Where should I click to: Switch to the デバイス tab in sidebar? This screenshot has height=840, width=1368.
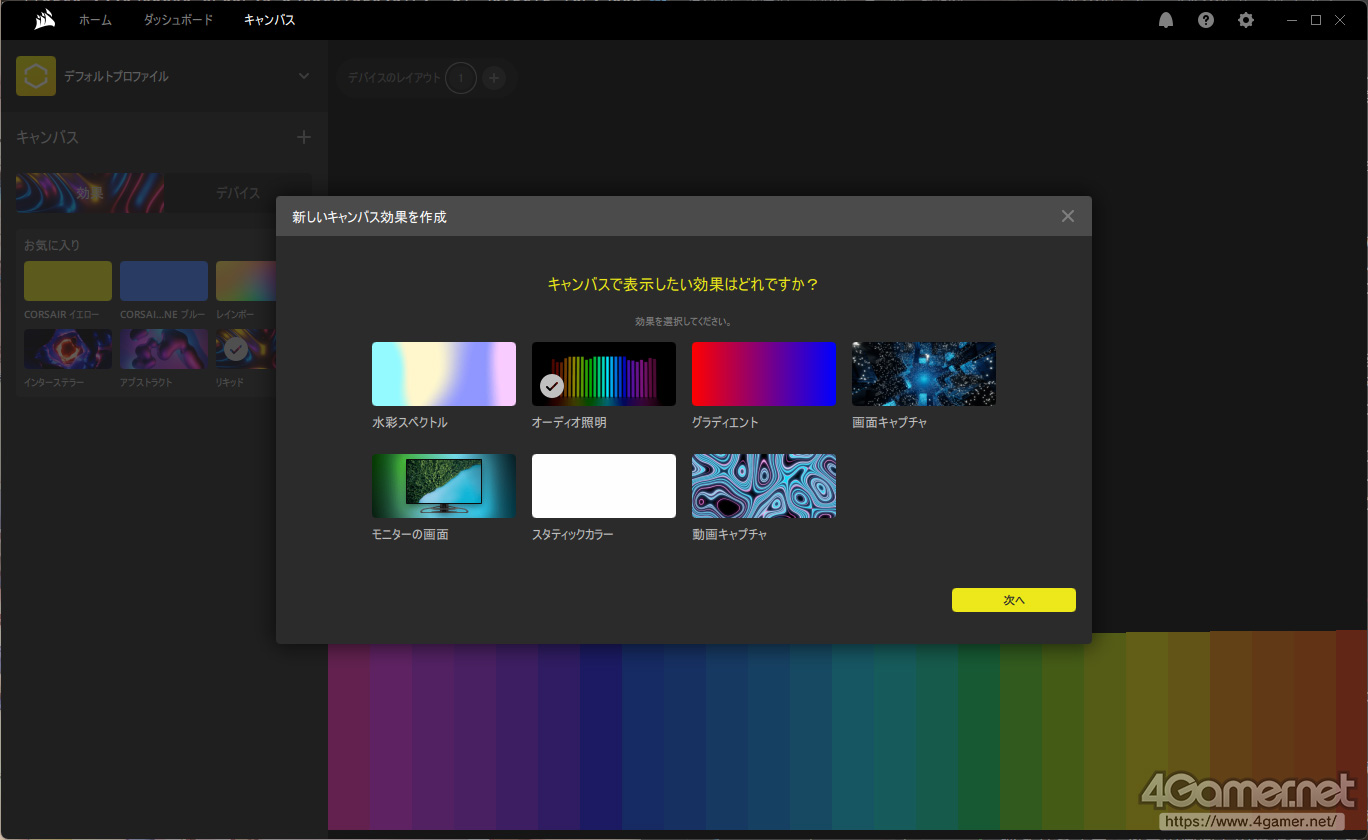click(x=238, y=193)
